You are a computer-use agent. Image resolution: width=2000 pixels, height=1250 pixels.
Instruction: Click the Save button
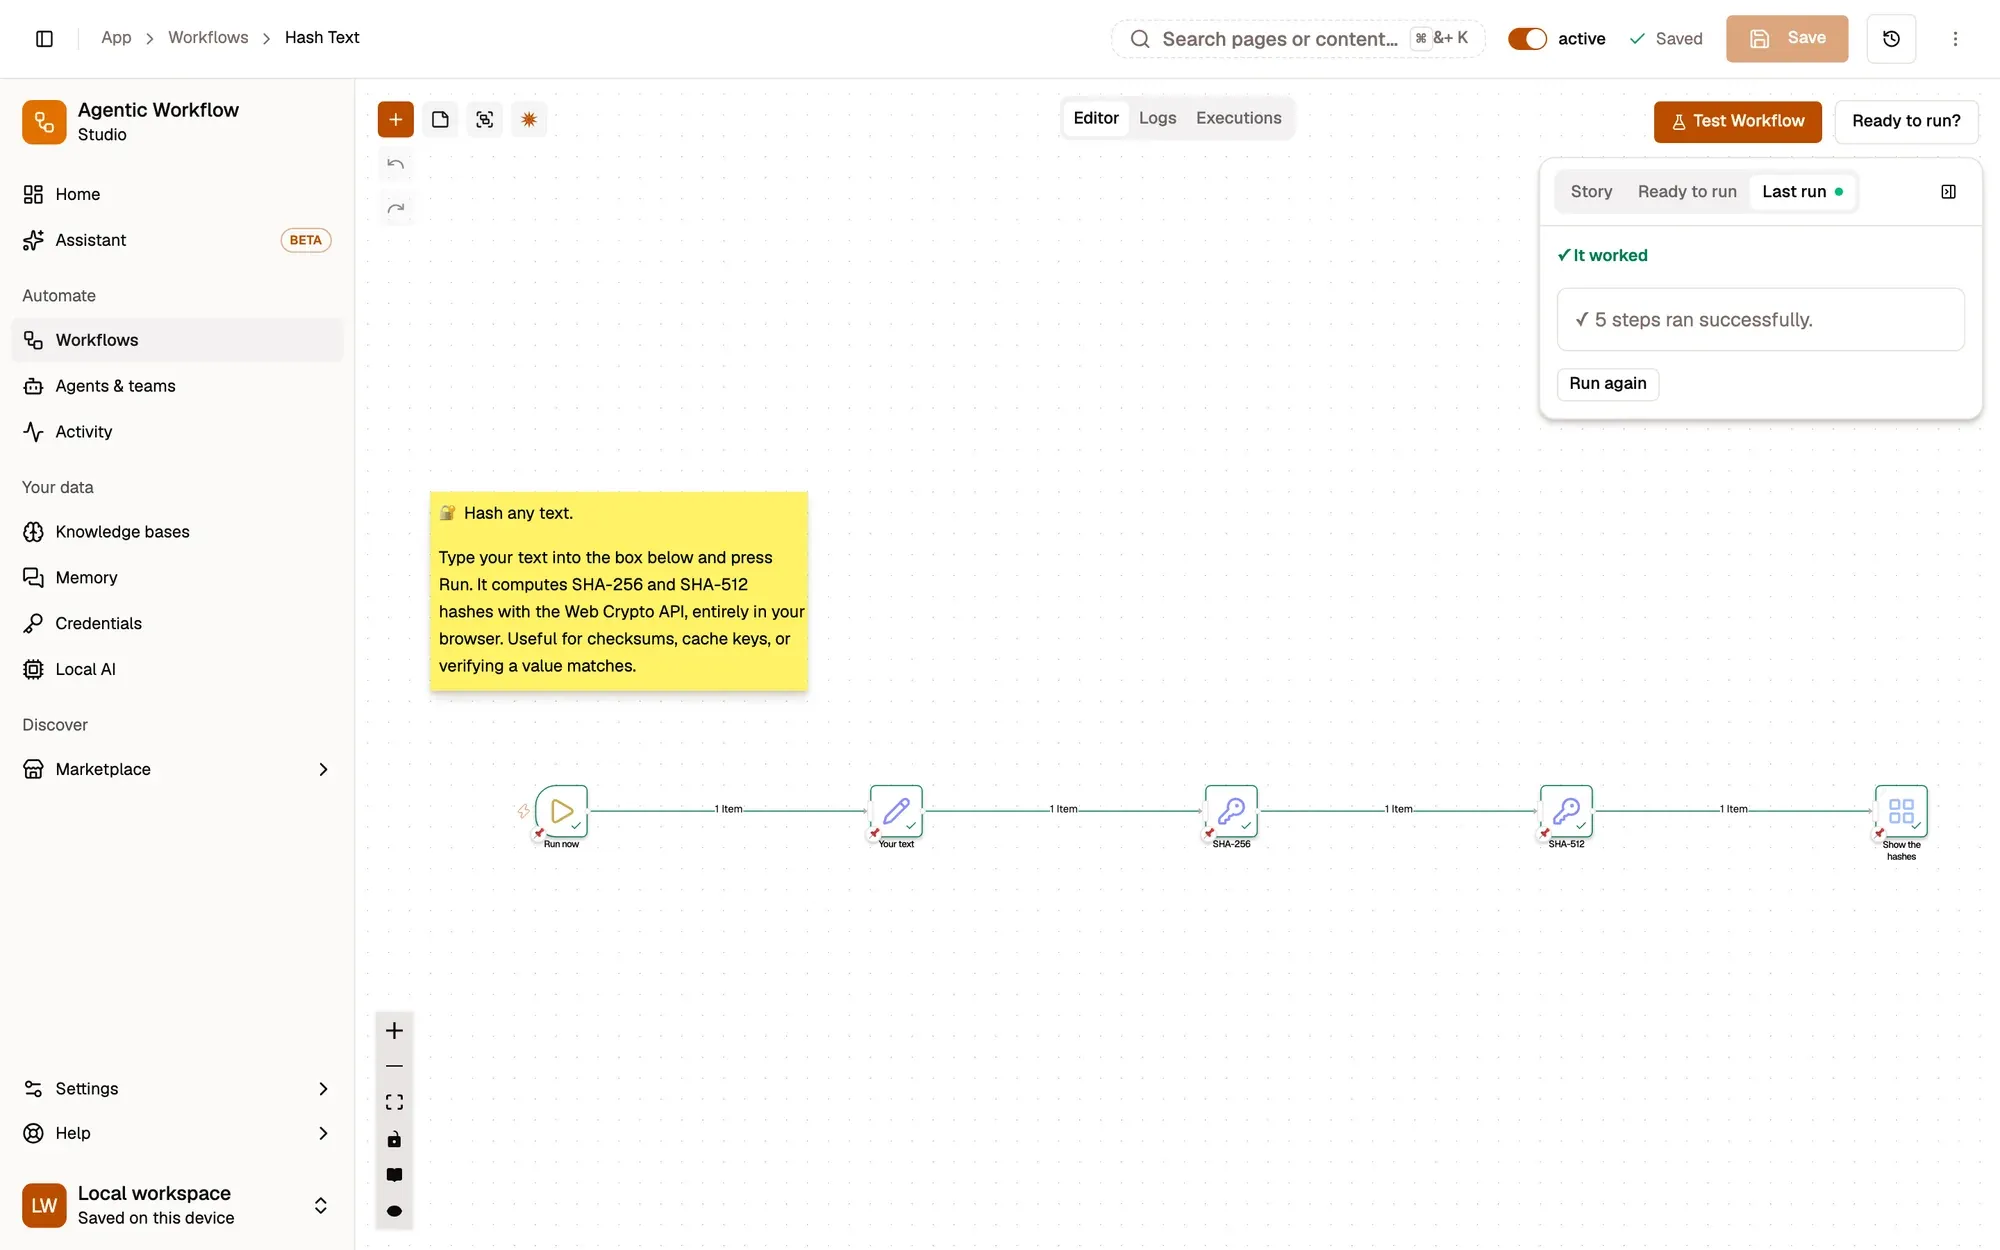[x=1786, y=38]
